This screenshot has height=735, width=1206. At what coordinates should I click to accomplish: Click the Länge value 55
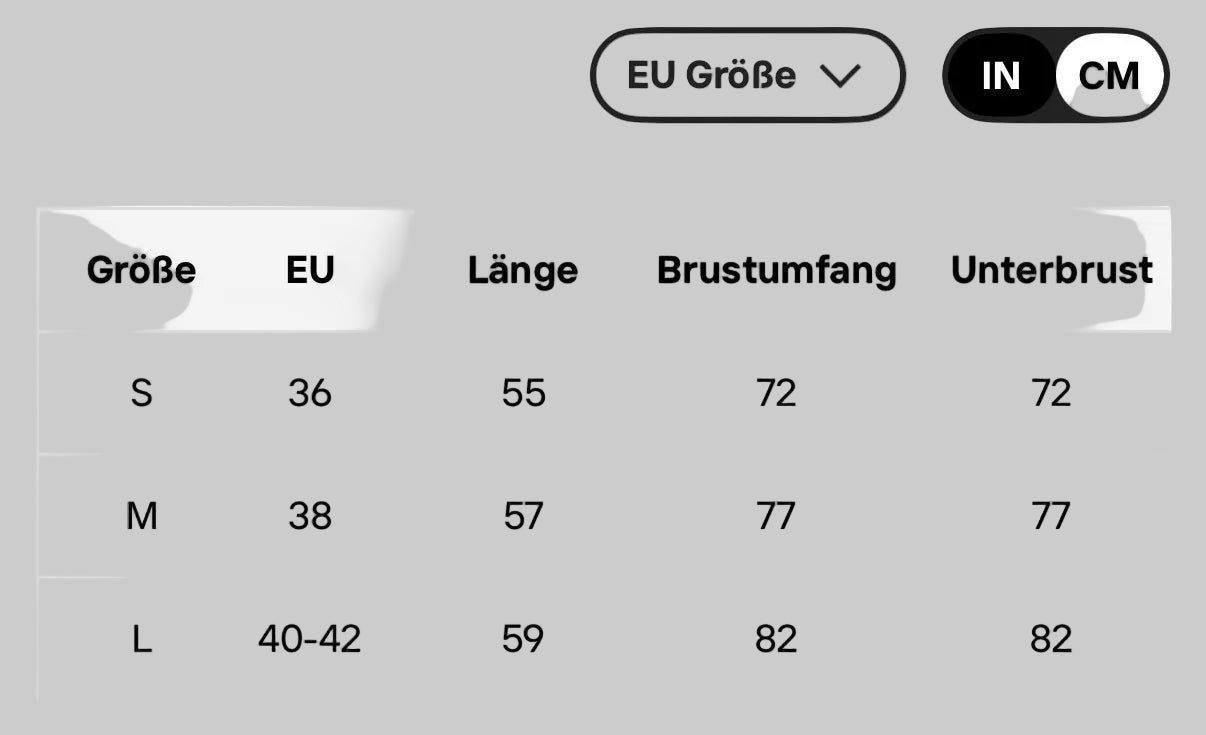tap(524, 393)
